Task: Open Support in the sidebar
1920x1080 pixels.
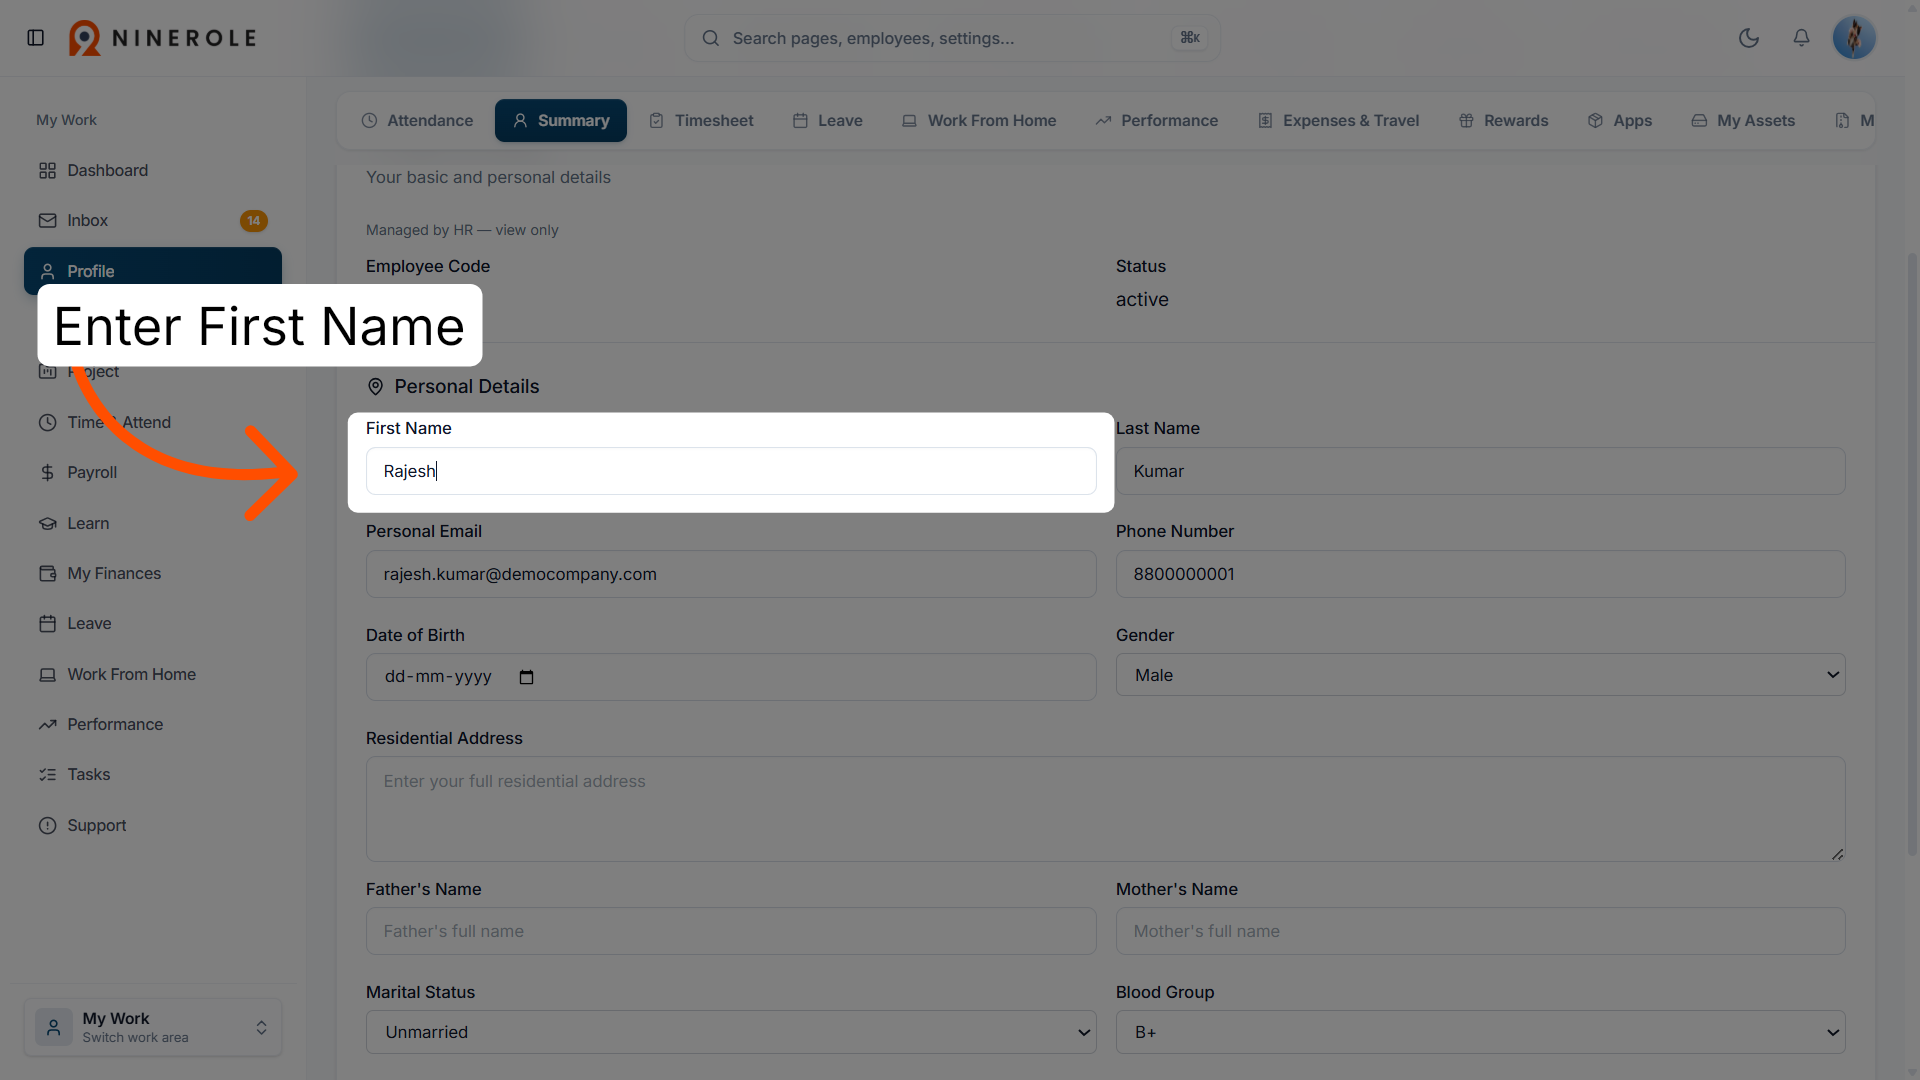Action: pos(153,826)
